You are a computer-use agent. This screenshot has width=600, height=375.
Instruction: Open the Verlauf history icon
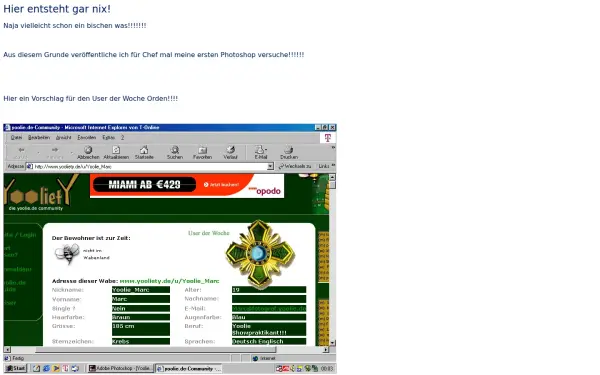(230, 150)
